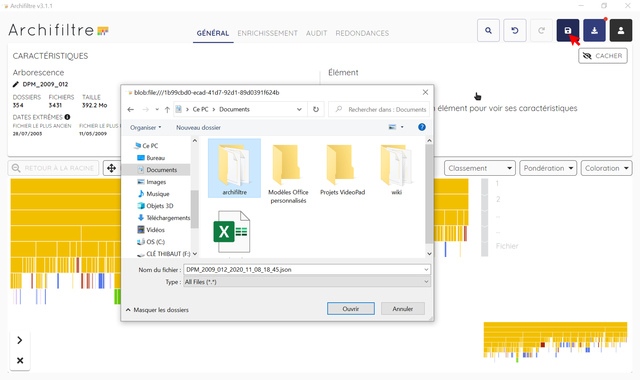Click the info icon next to Dates extrêmes
640x380 pixels.
click(x=67, y=117)
